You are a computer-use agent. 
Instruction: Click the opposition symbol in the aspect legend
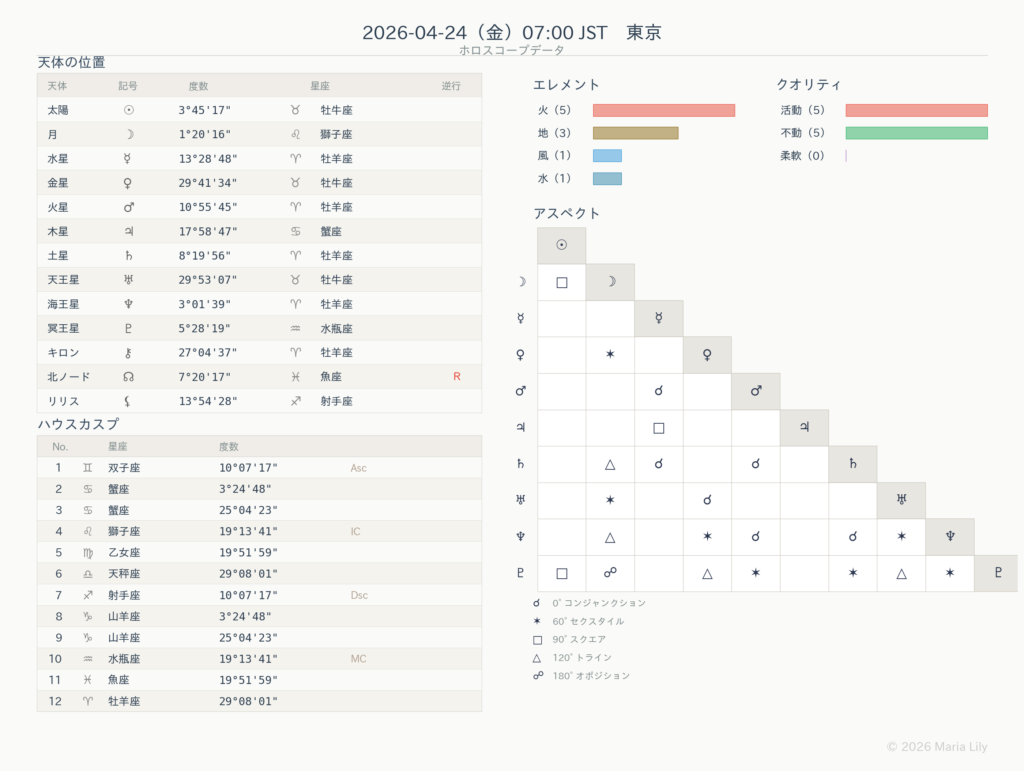tap(538, 676)
